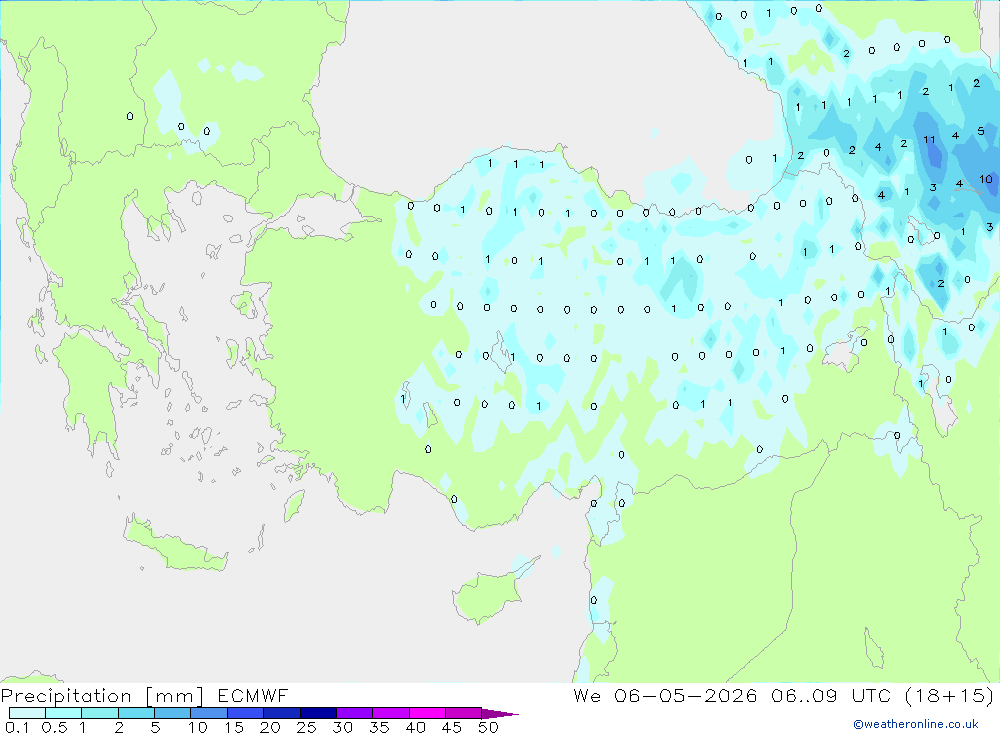Click the legend scale label "30"
The width and height of the screenshot is (1000, 733).
(342, 727)
